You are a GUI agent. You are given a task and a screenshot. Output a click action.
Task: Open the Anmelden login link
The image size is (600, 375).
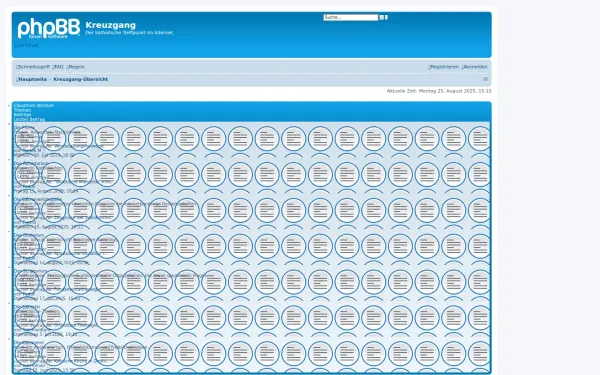(x=474, y=67)
